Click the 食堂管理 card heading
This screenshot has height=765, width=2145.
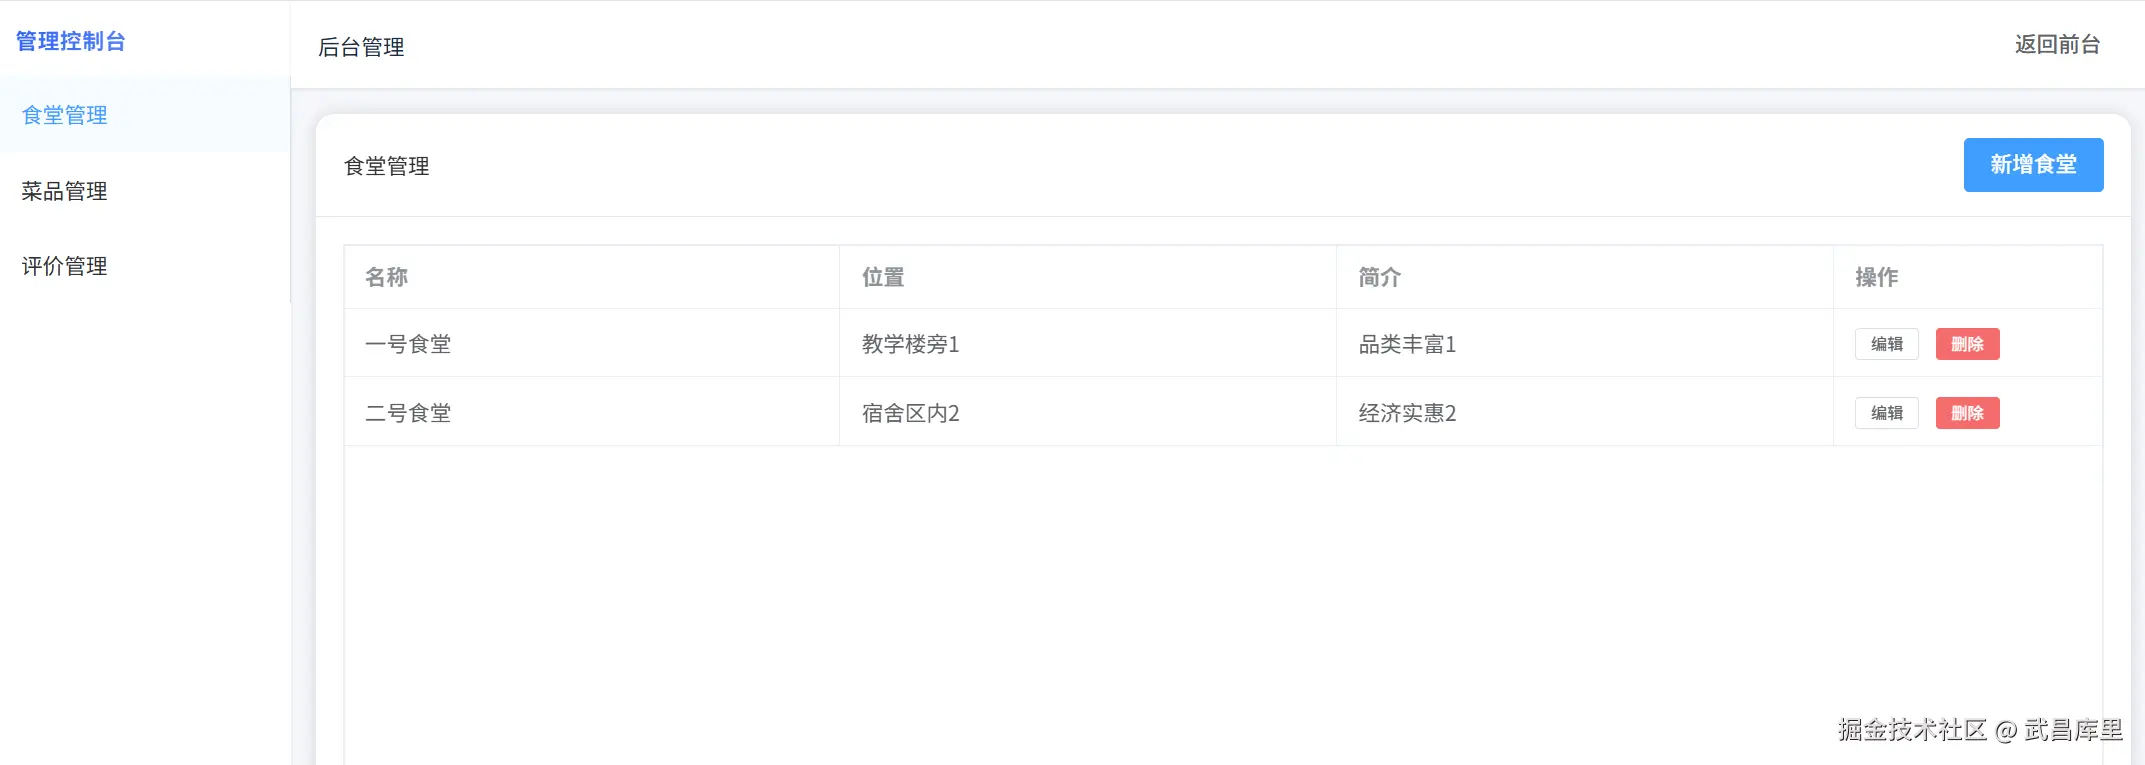click(x=387, y=166)
